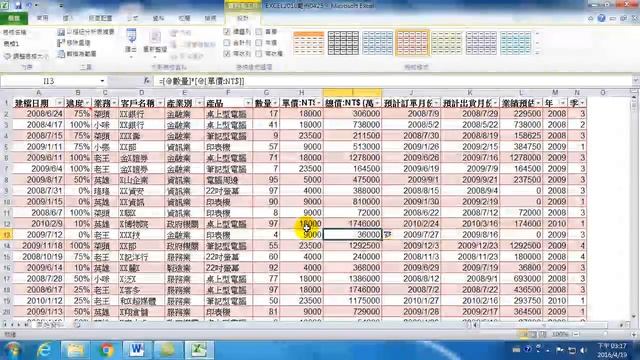Toggle Header Row (標題列) checkbox

coord(227,31)
